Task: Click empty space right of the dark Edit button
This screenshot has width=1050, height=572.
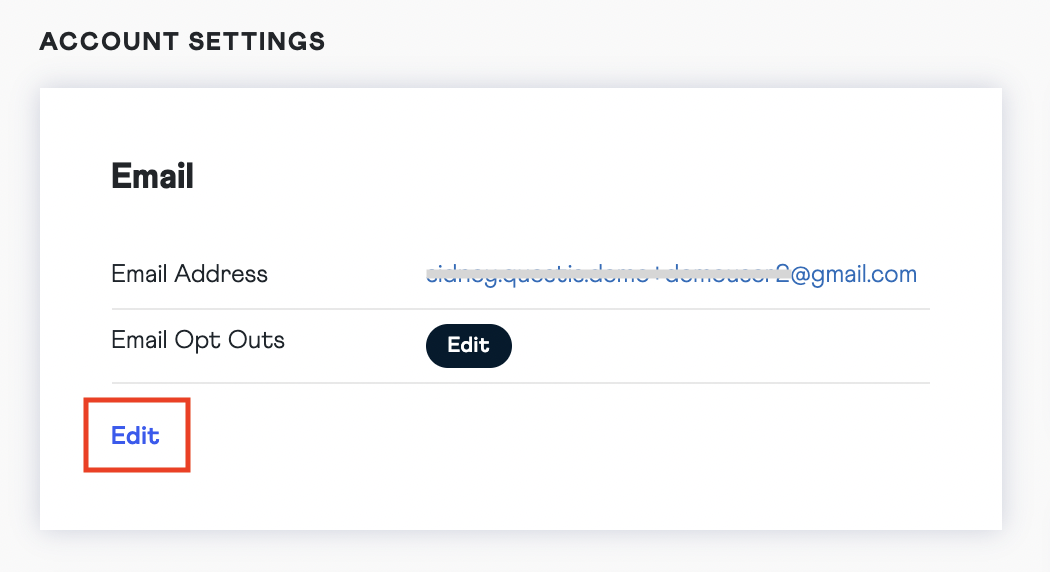Action: (x=720, y=346)
